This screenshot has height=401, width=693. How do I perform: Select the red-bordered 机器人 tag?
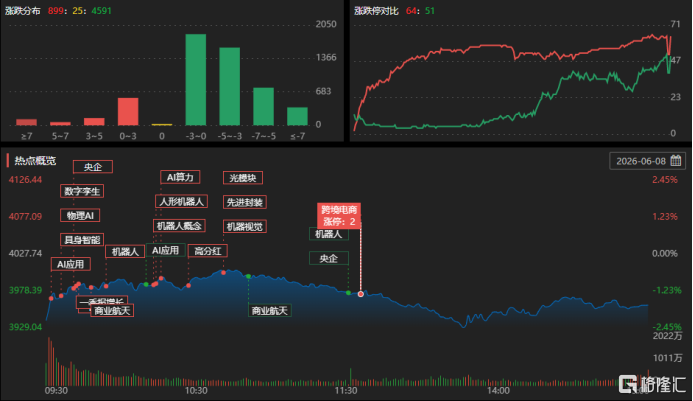pos(125,252)
